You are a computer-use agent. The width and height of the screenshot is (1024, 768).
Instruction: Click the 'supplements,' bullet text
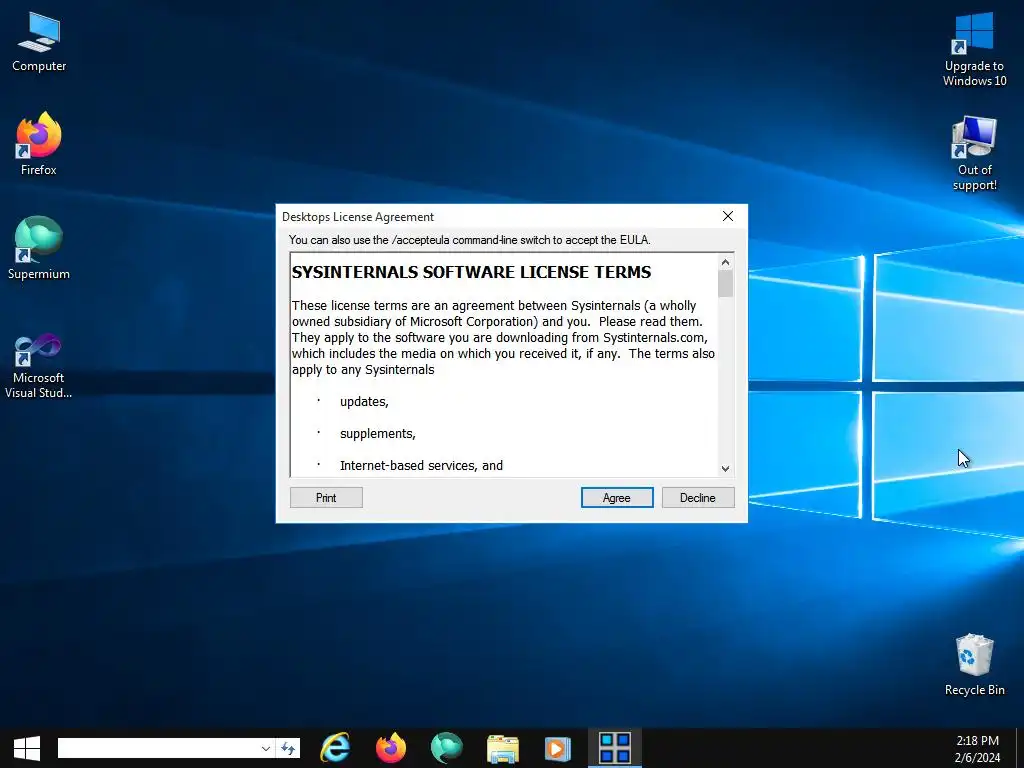coord(377,434)
